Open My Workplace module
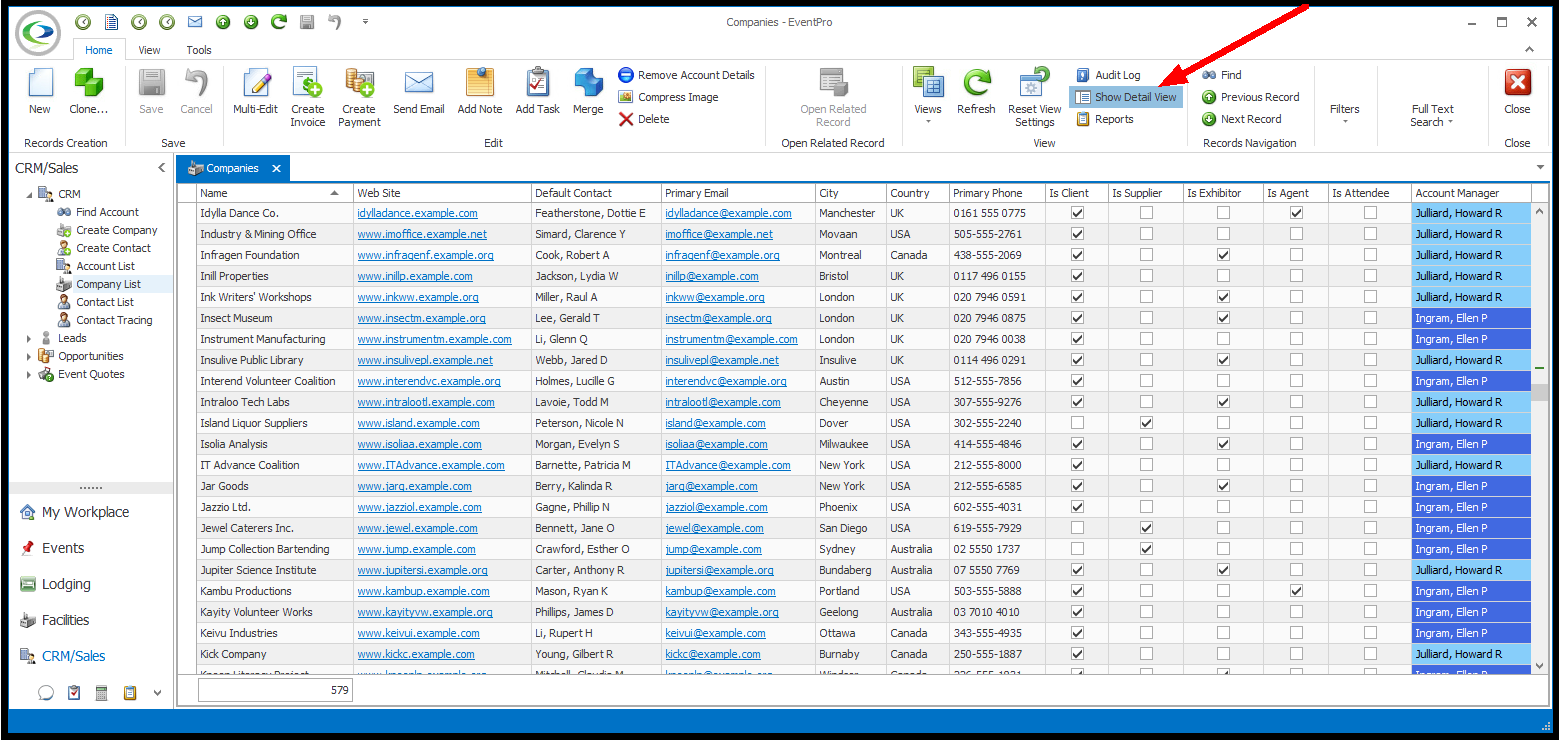This screenshot has width=1559, height=741. tap(85, 512)
